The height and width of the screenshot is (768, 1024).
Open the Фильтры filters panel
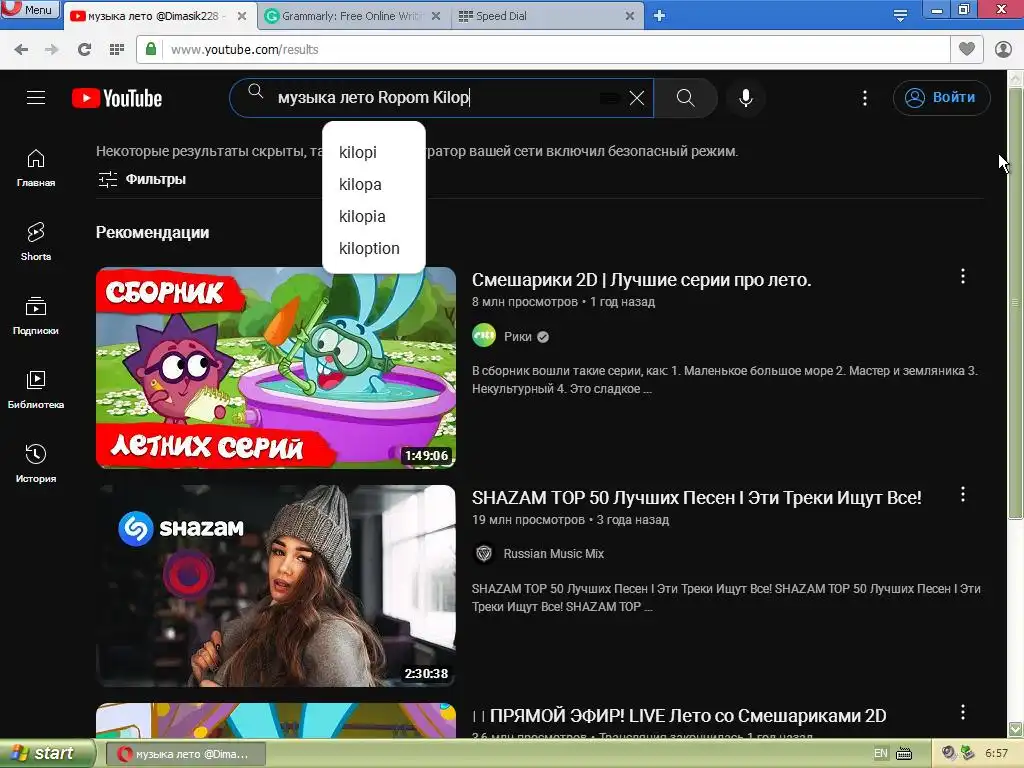click(142, 179)
